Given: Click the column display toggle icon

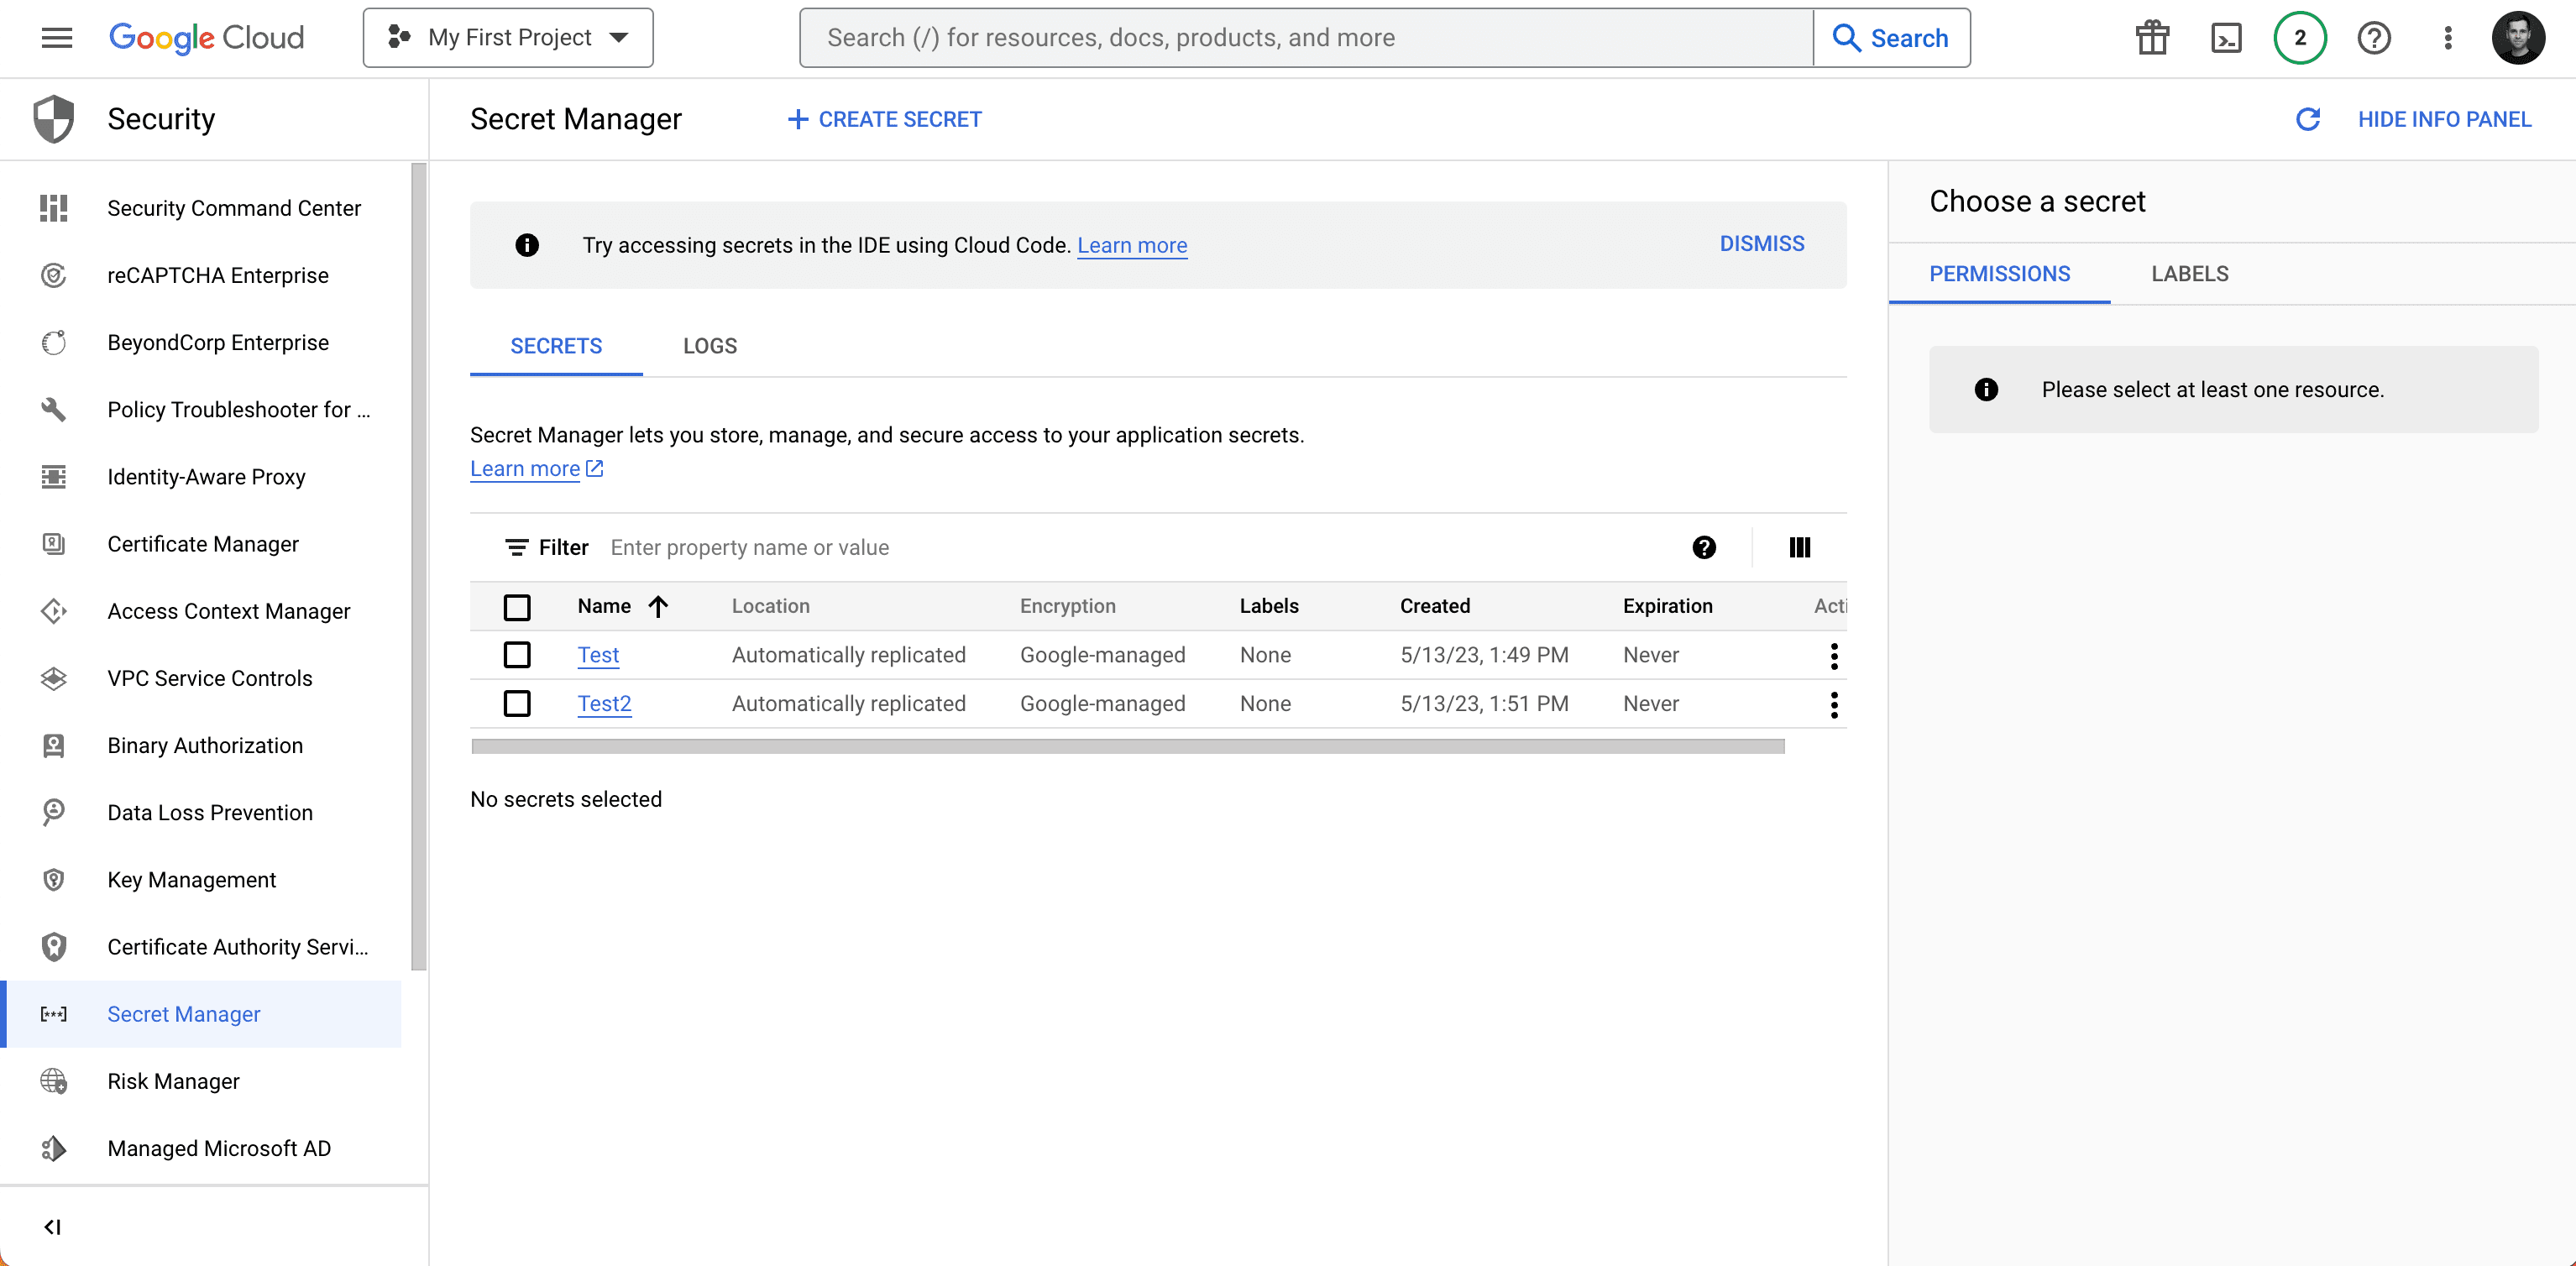Looking at the screenshot, I should [1800, 547].
